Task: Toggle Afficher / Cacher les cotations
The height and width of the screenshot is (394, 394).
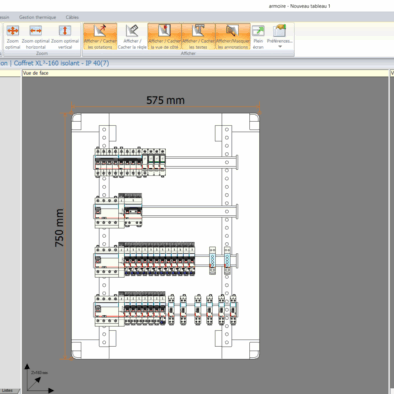Action: [x=100, y=37]
